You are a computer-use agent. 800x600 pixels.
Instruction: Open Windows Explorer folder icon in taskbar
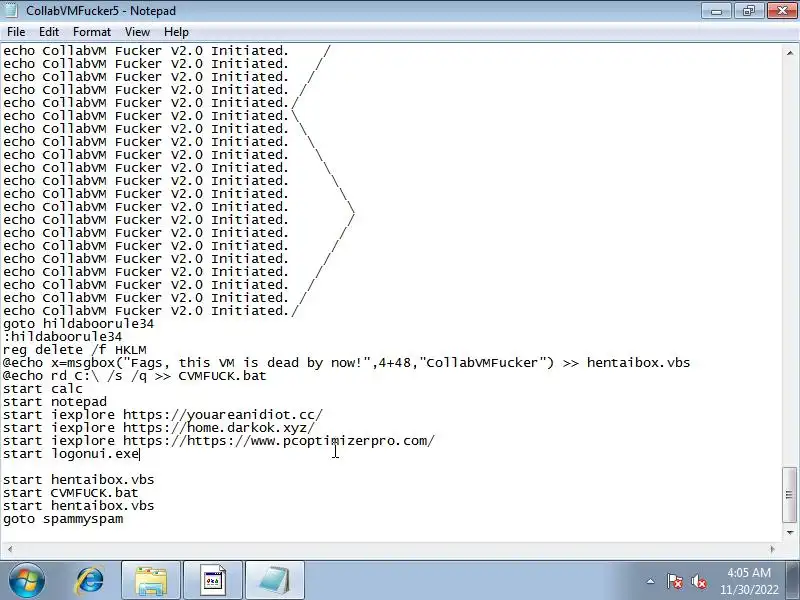pos(151,581)
